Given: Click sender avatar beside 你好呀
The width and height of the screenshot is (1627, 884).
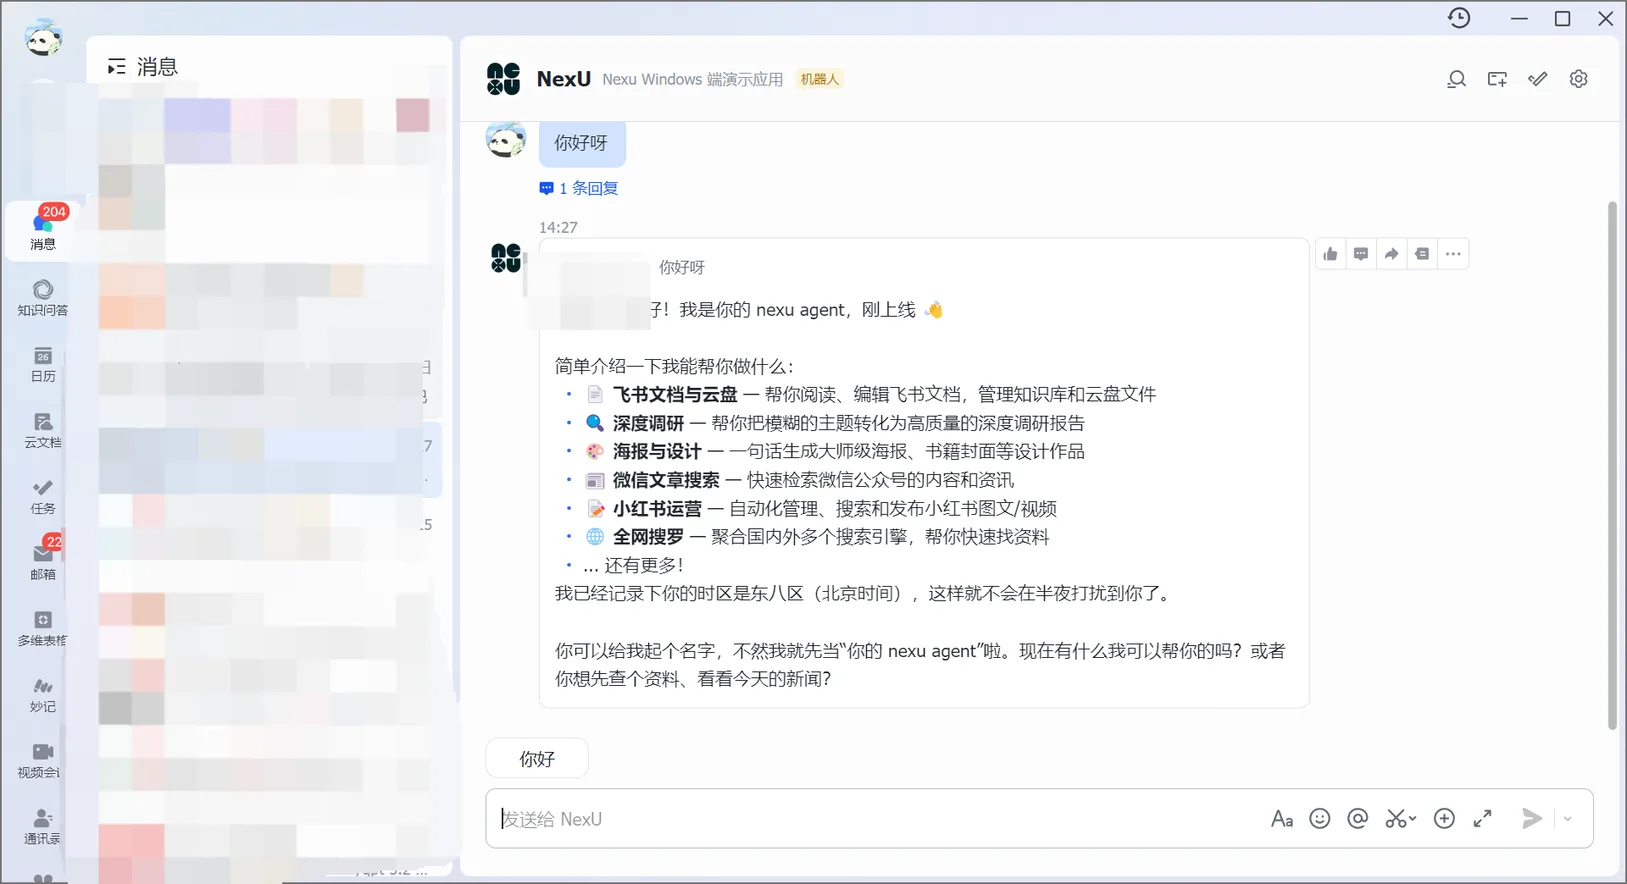Looking at the screenshot, I should (x=506, y=139).
